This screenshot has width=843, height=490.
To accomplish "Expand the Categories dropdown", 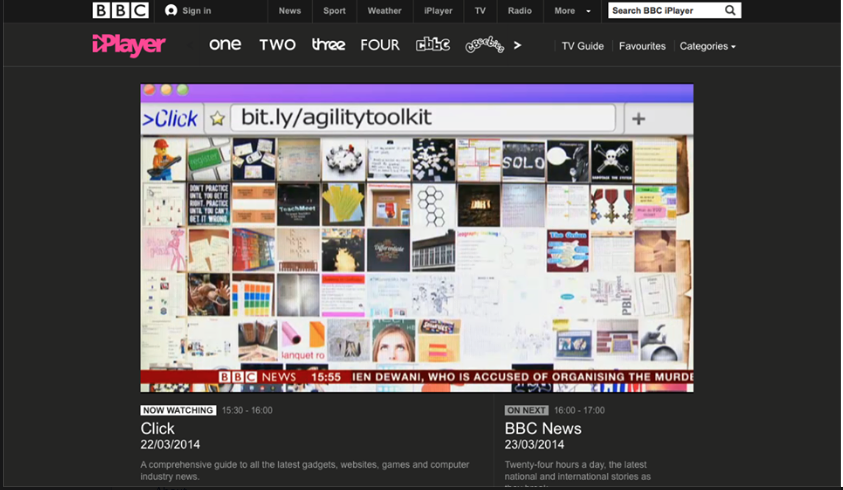I will click(708, 46).
